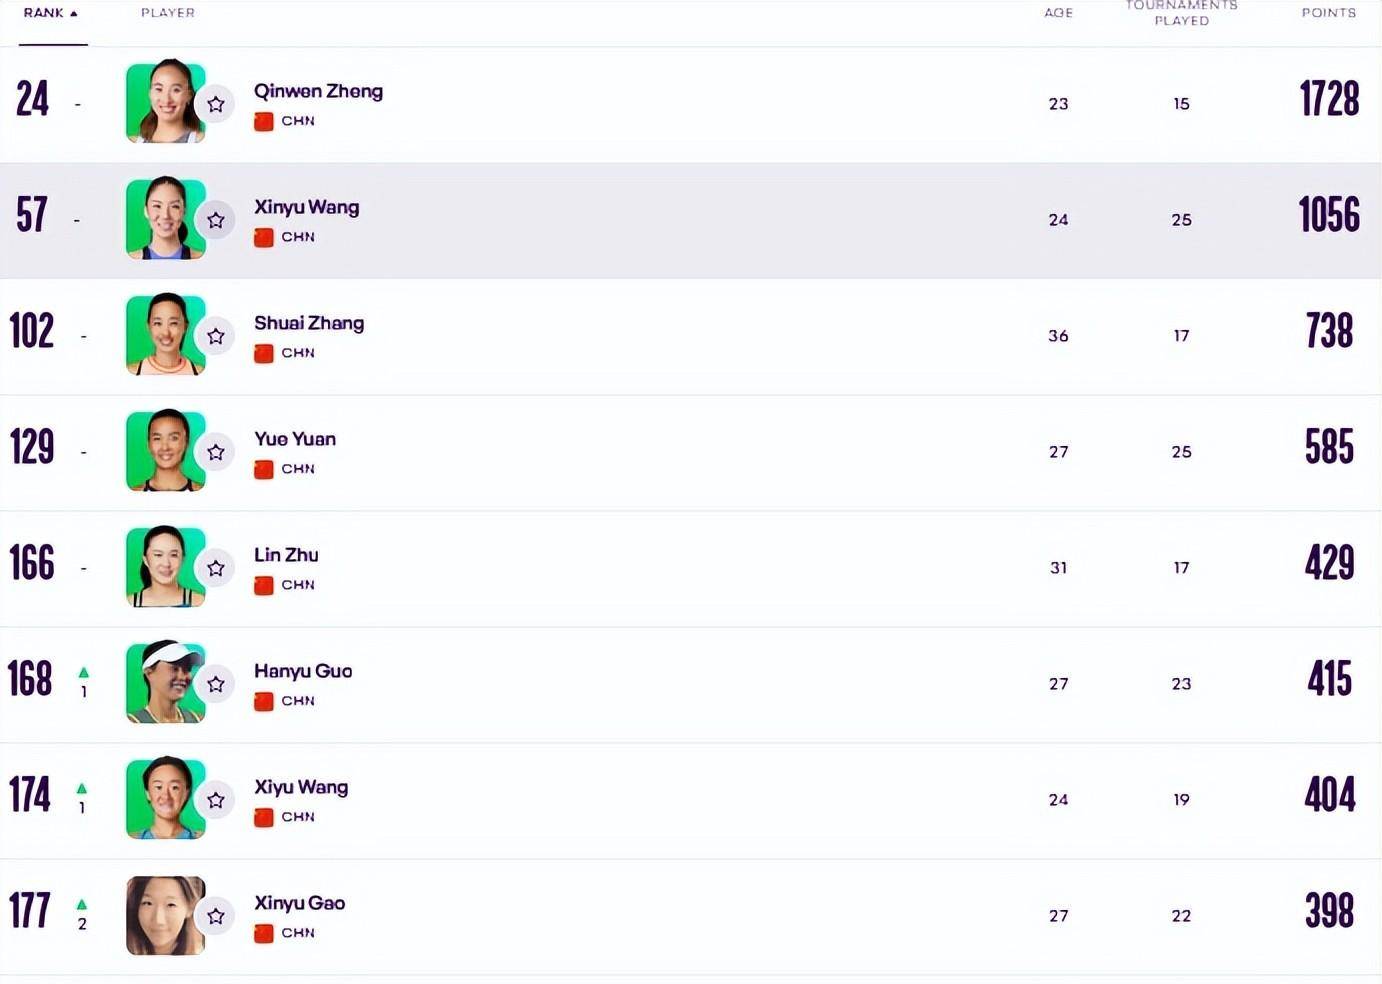Screen dimensions: 1382x984
Task: Sort by the POINTS column header
Action: [x=1328, y=13]
